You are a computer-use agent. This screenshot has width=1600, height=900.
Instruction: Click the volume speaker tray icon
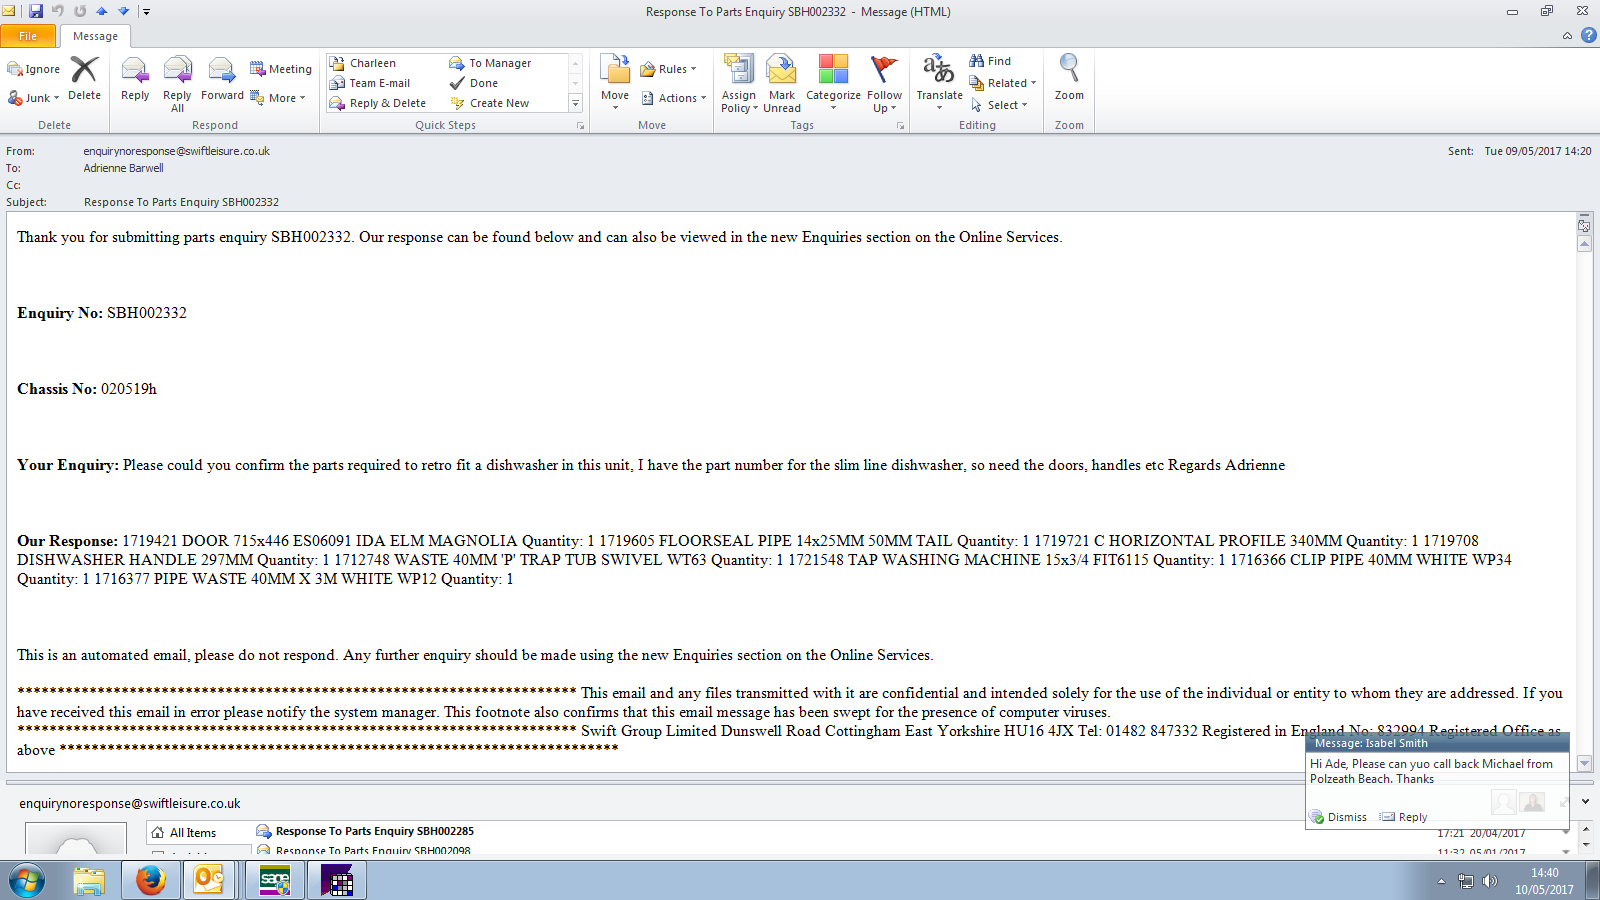[1490, 881]
